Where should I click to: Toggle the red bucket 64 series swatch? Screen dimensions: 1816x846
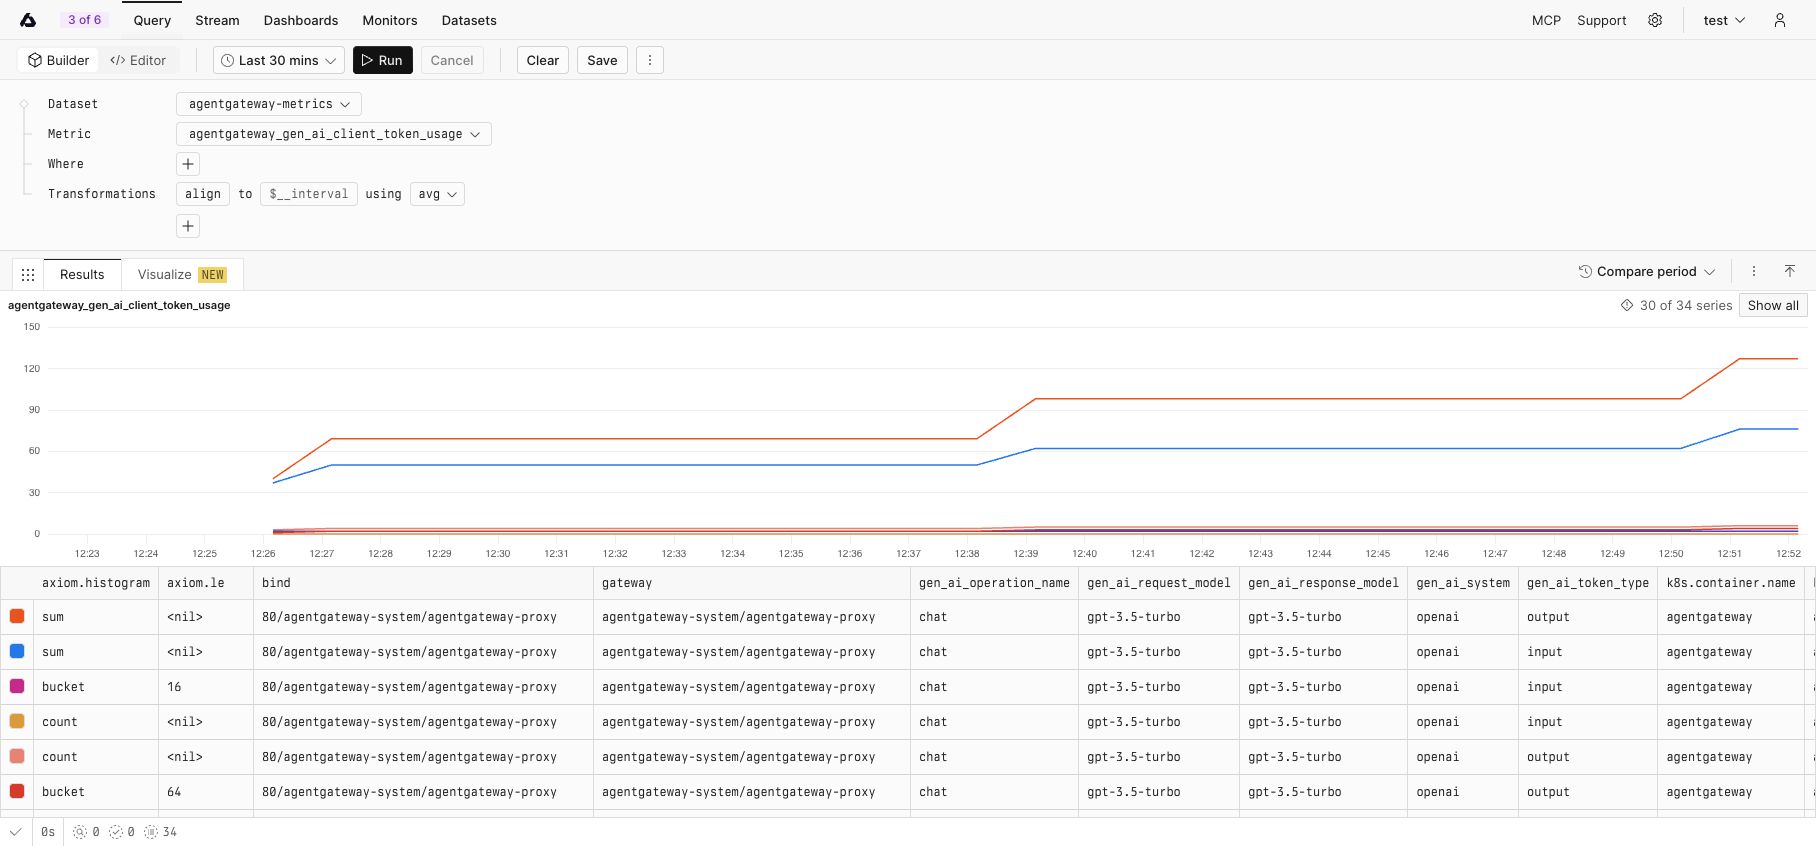tap(17, 792)
